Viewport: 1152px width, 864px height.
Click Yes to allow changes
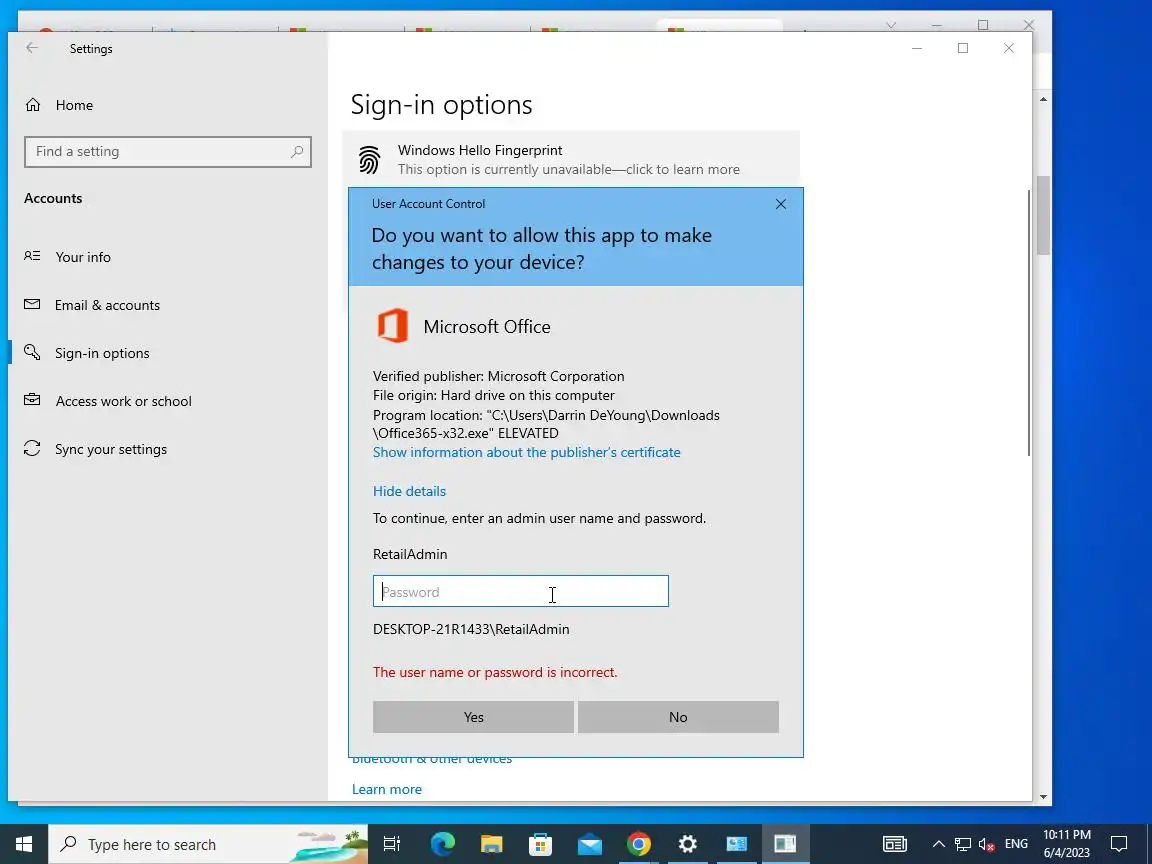tap(473, 717)
